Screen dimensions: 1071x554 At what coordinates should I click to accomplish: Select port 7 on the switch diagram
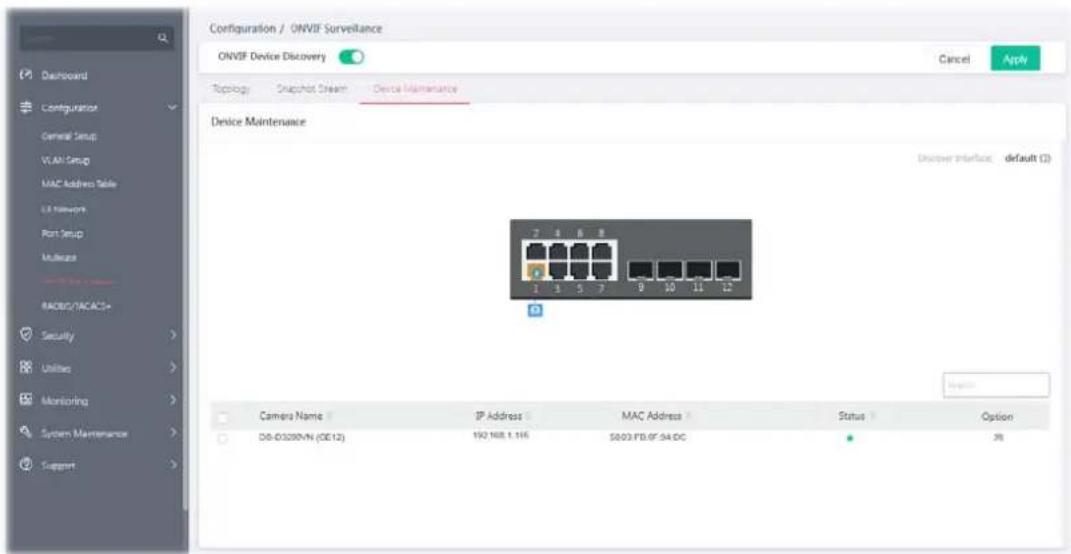601,271
